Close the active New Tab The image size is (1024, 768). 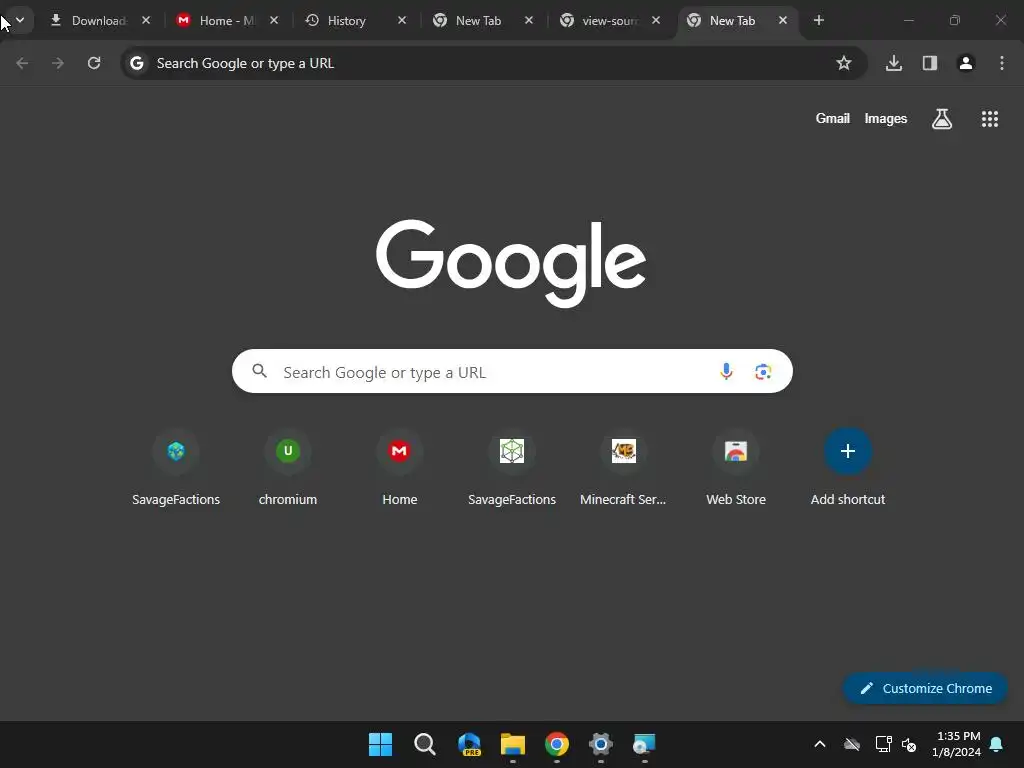782,20
